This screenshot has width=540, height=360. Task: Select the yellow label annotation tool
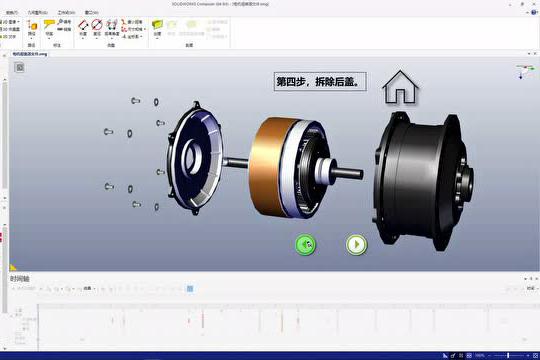coord(49,28)
